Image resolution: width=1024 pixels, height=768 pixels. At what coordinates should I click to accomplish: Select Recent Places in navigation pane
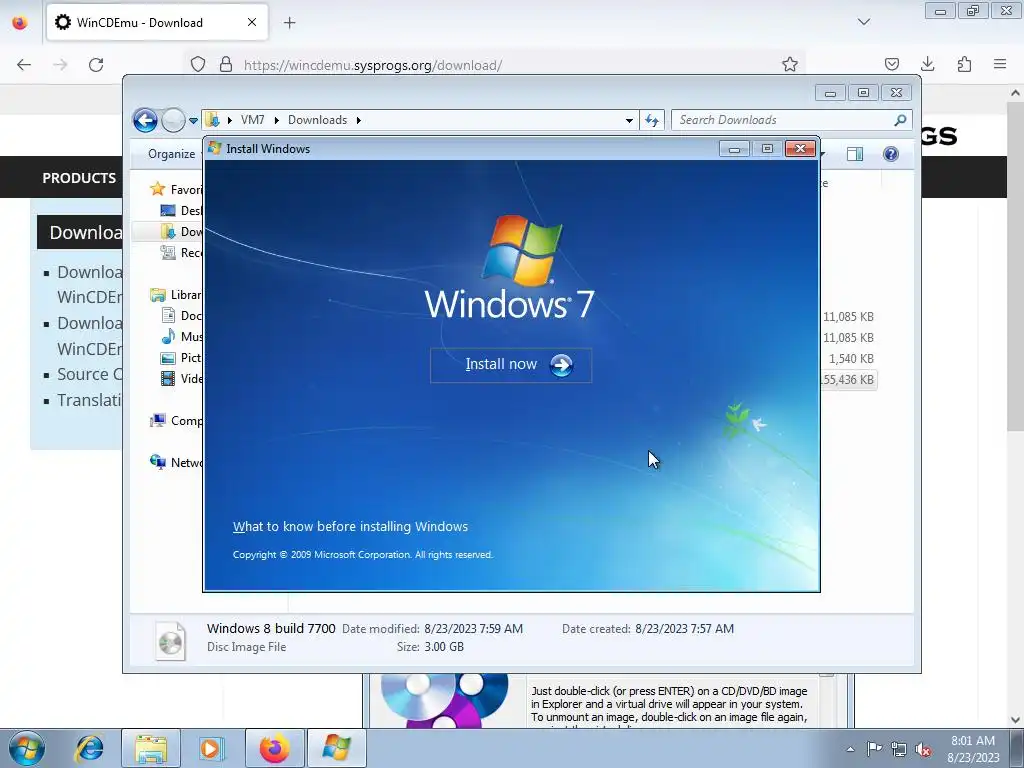(168, 252)
